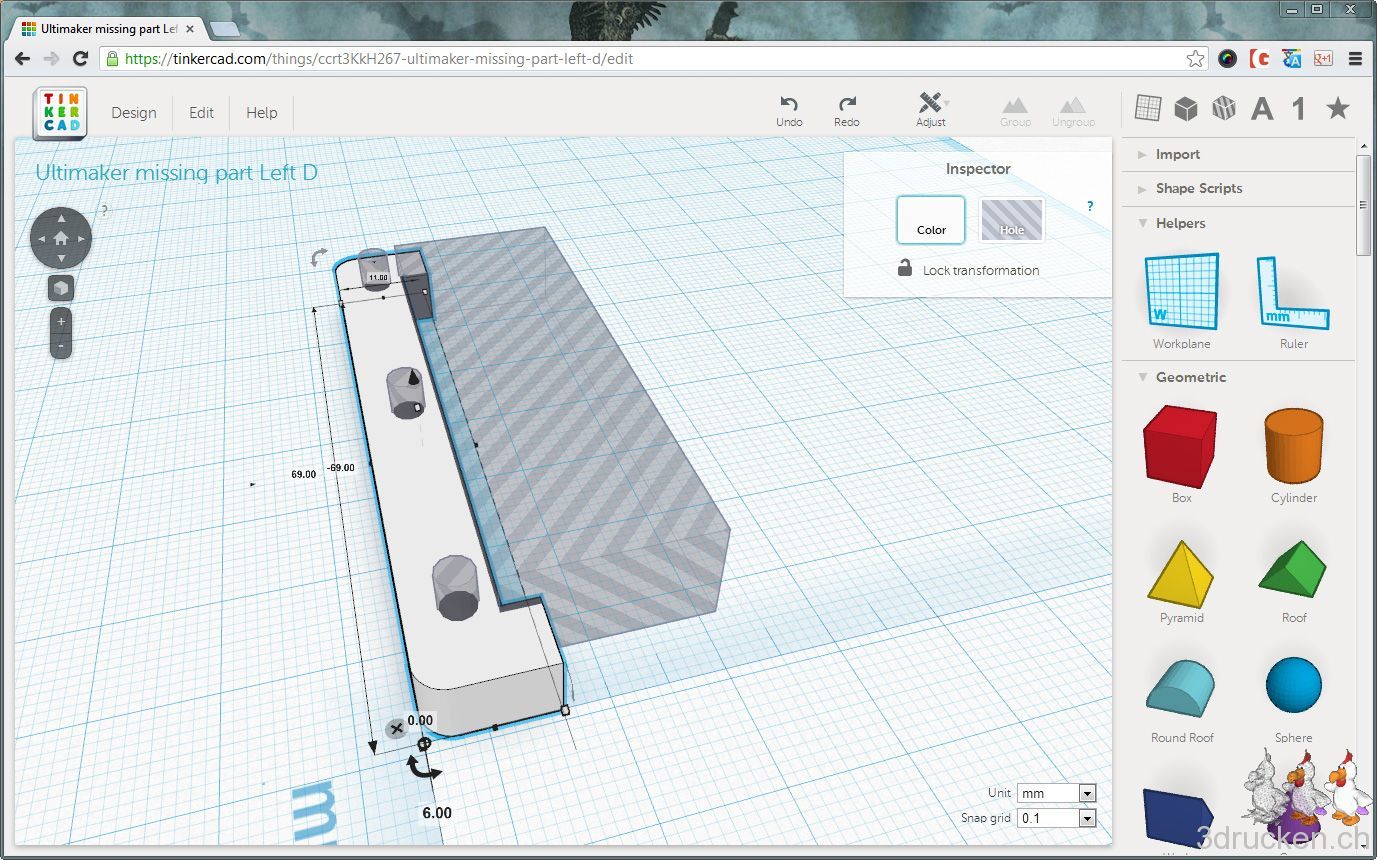Open the Edit menu
Viewport: 1377px width, 860px height.
click(x=202, y=113)
